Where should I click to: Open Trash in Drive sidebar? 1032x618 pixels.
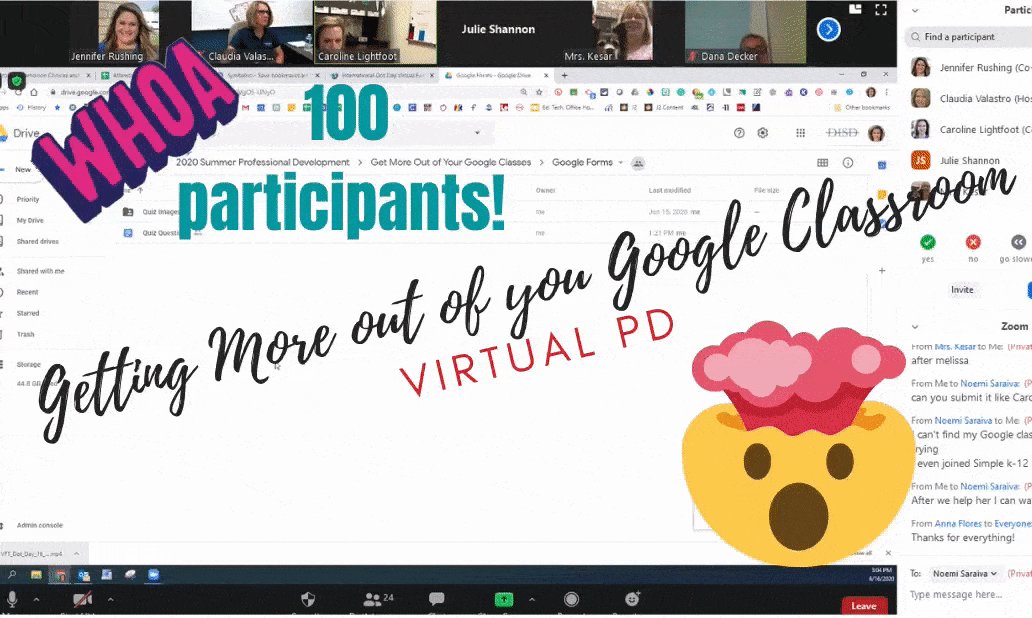[x=25, y=334]
